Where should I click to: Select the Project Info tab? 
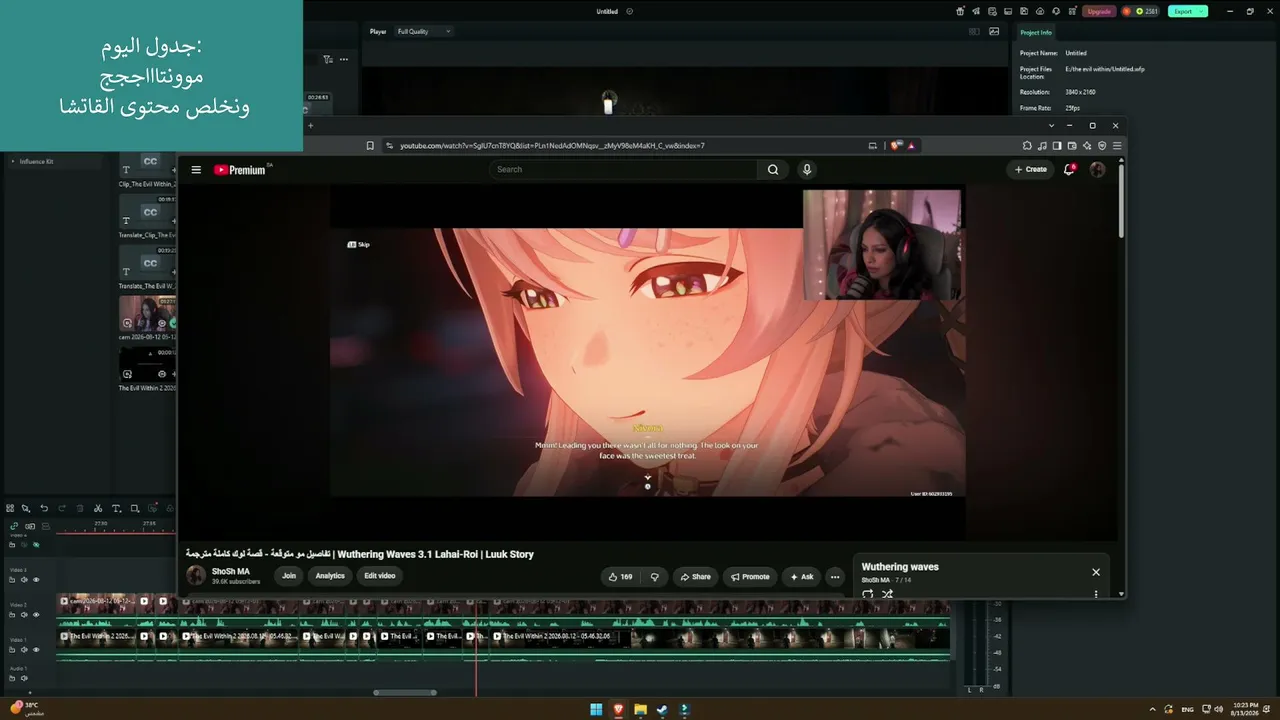tap(1036, 33)
